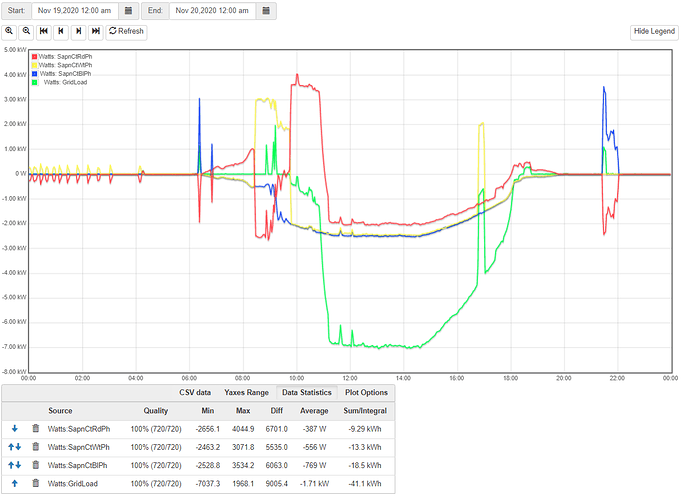Select the Watts:SapnCtRdPh source name
The height and width of the screenshot is (500, 681).
pyautogui.click(x=79, y=429)
